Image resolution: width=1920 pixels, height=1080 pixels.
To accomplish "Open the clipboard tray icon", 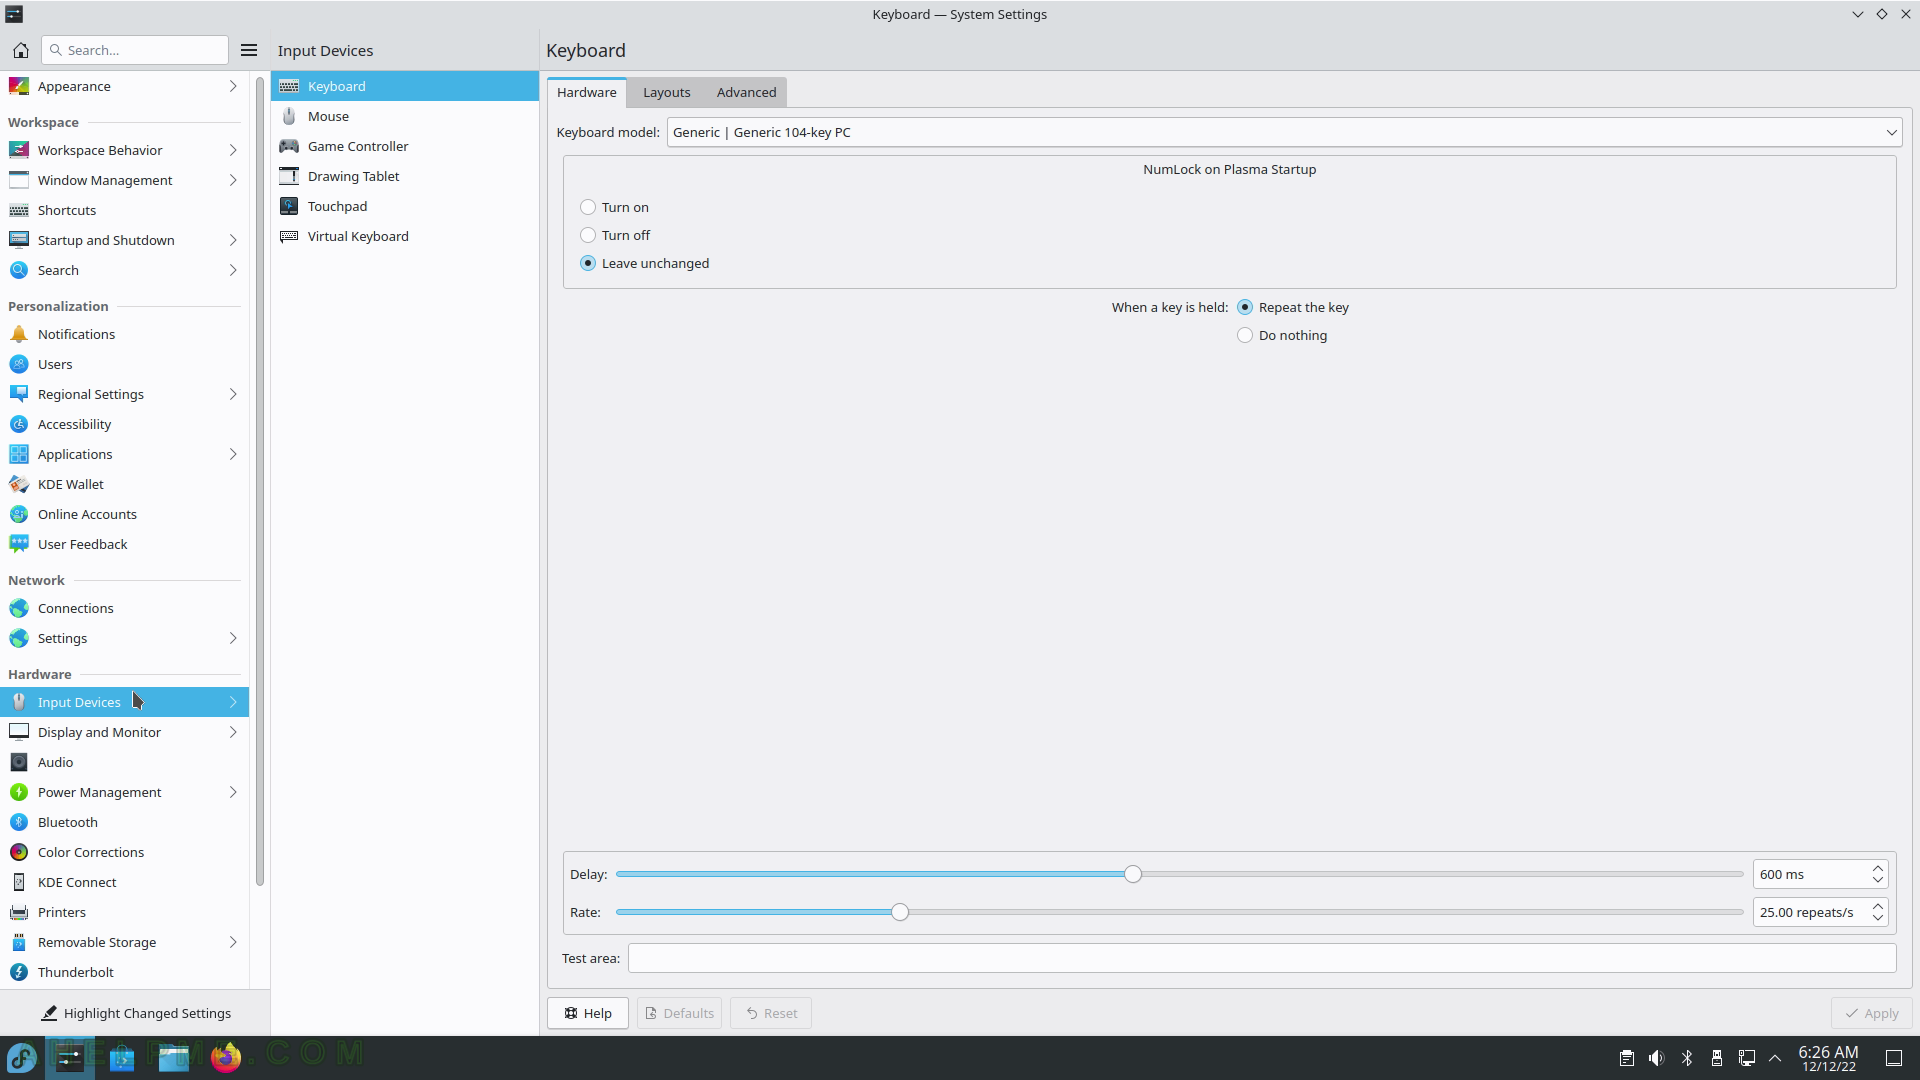I will pyautogui.click(x=1627, y=1058).
